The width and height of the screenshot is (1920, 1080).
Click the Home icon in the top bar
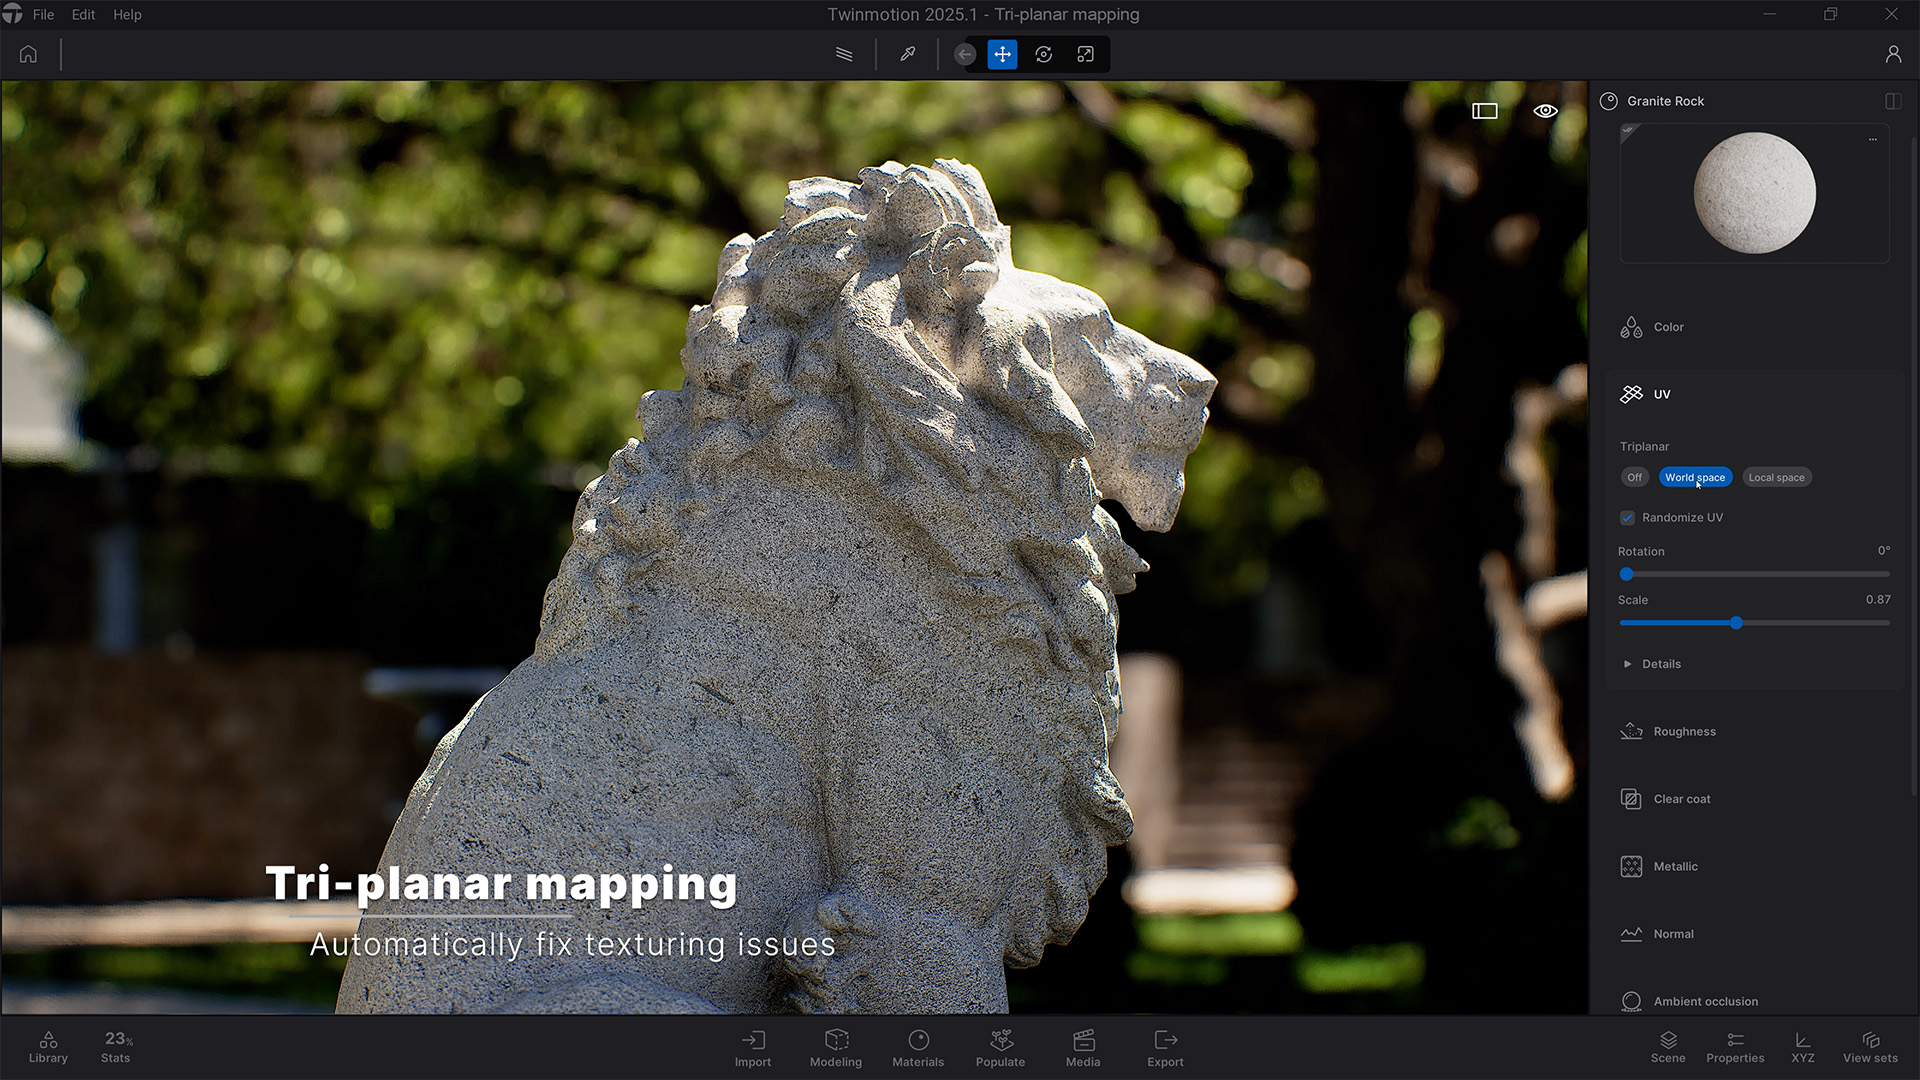pos(28,54)
